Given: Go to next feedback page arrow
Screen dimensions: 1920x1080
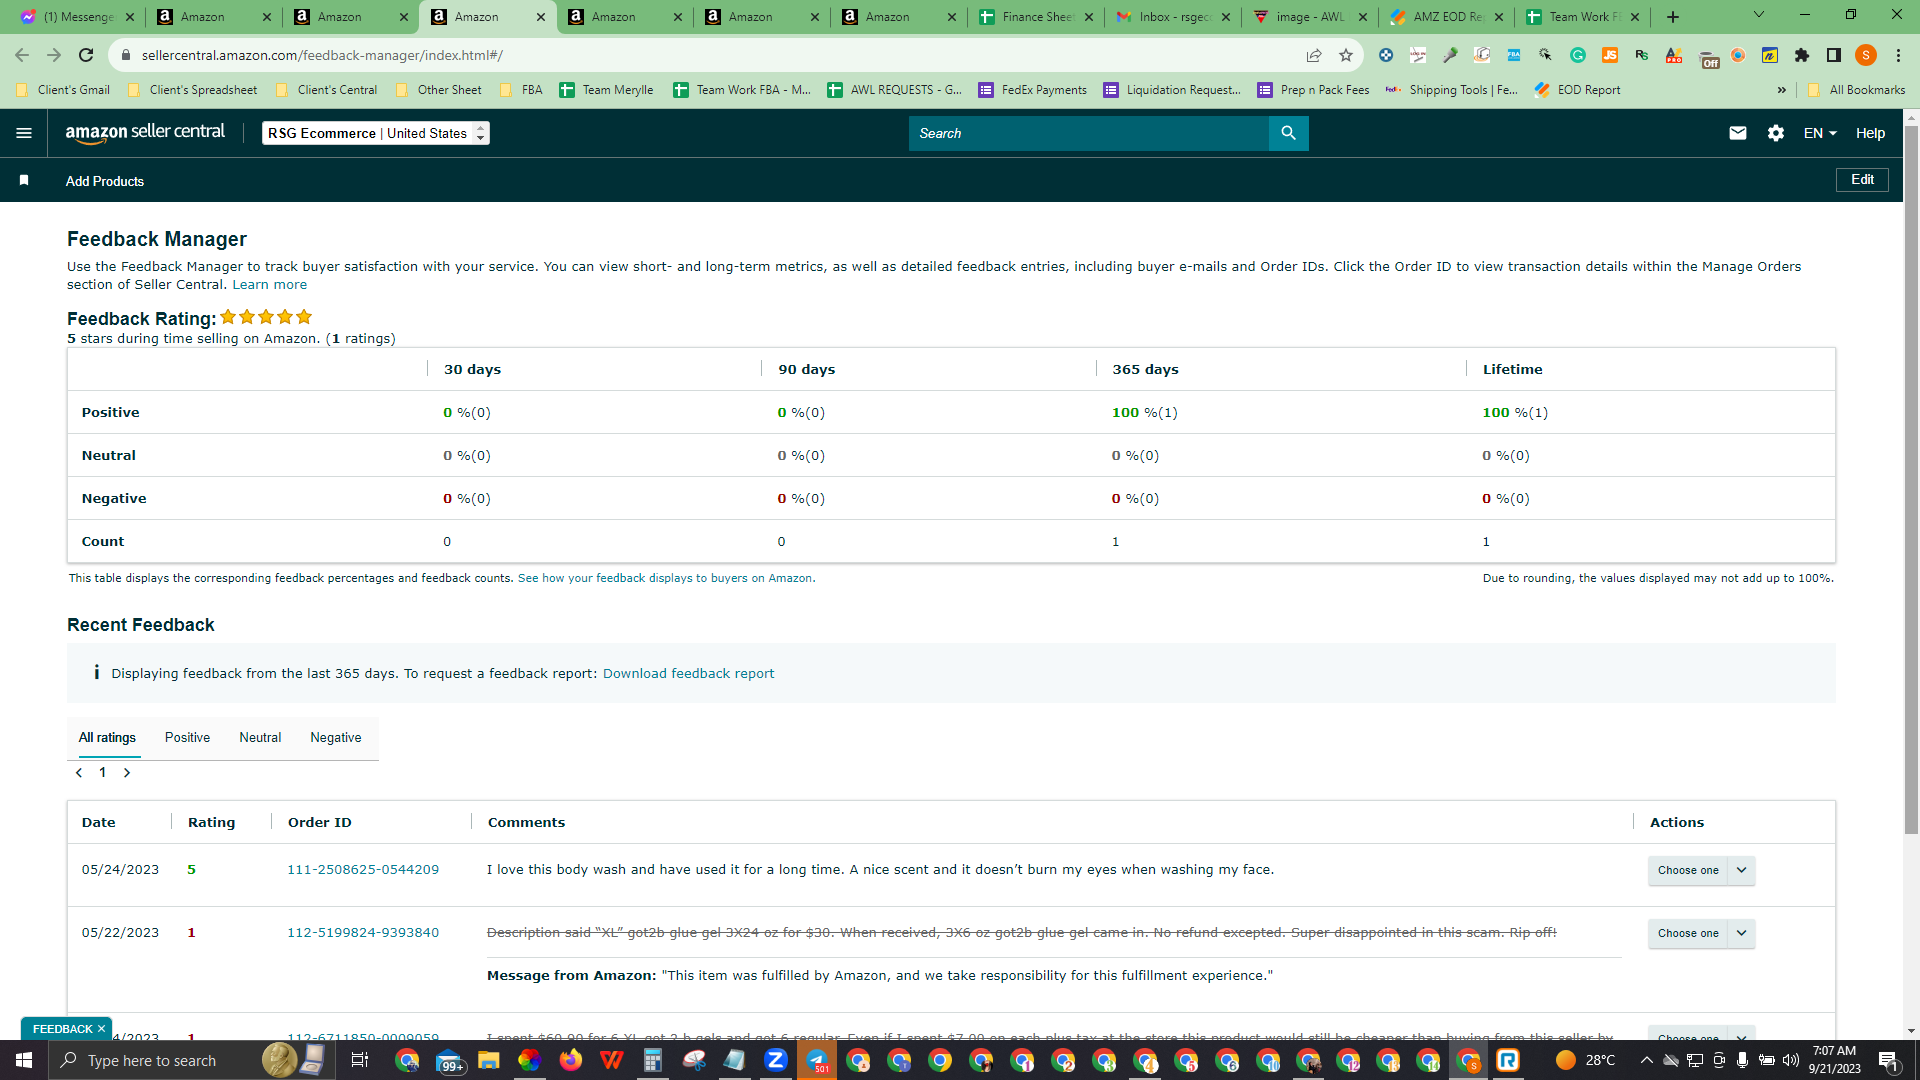Looking at the screenshot, I should click(127, 772).
